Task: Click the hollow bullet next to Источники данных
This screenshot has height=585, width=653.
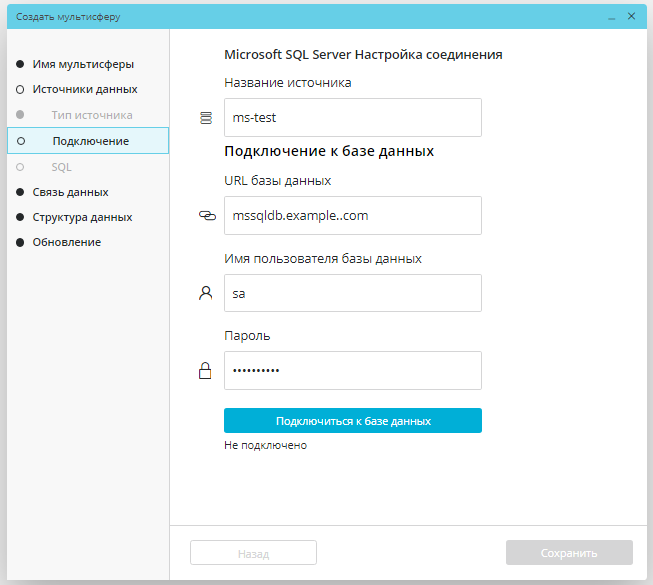Action: 20,90
